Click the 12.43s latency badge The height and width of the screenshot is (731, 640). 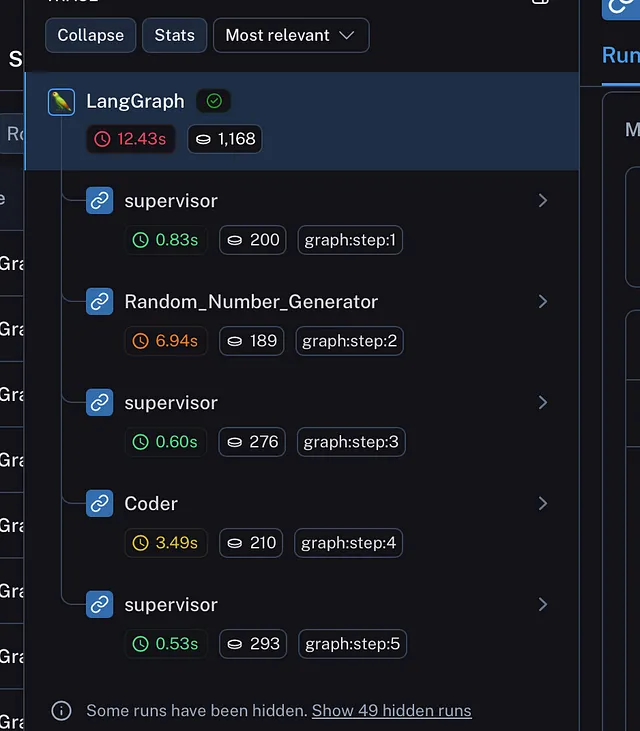(x=131, y=139)
